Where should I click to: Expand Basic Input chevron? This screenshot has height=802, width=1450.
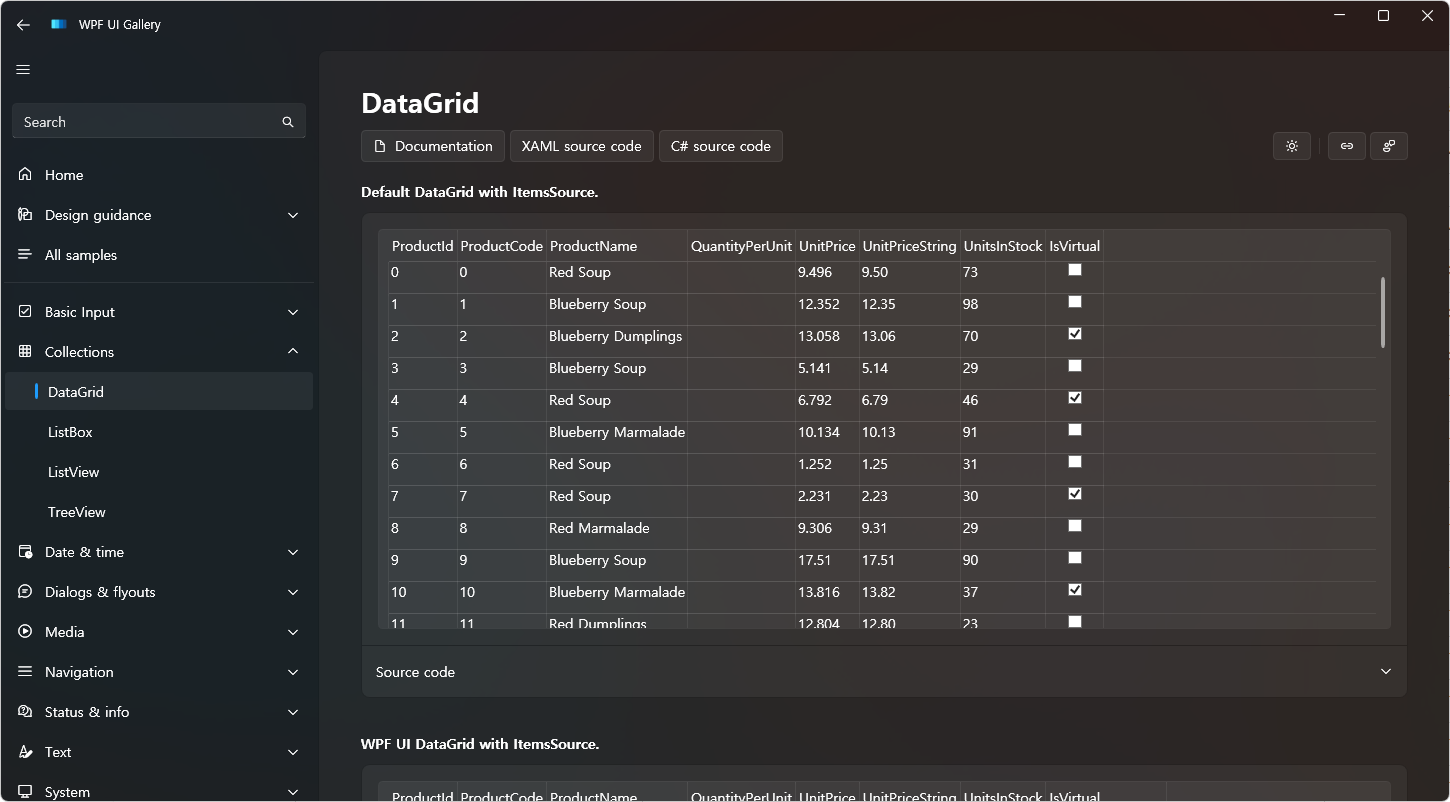[x=293, y=312]
